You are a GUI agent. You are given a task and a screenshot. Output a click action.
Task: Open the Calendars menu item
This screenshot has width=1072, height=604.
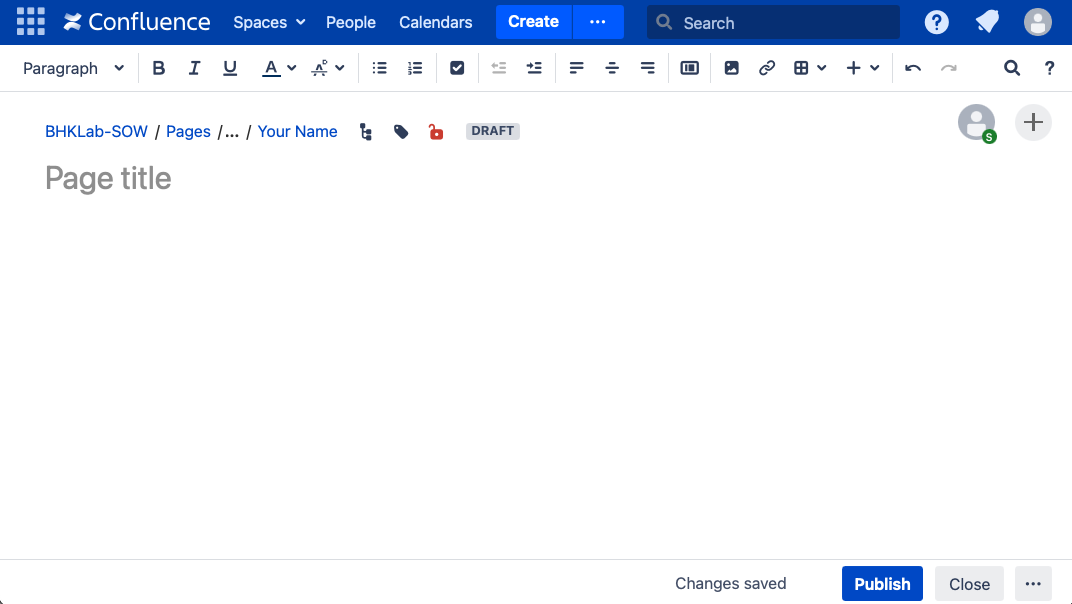435,22
